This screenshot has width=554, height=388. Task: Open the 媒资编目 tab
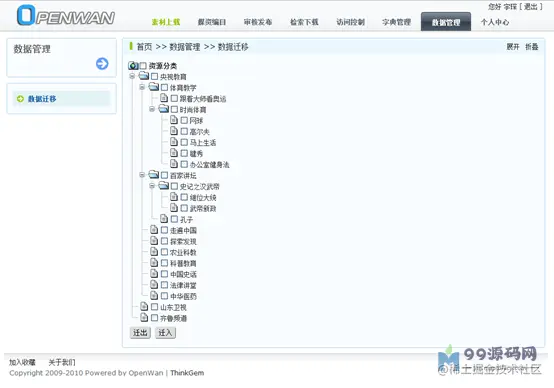[x=212, y=22]
